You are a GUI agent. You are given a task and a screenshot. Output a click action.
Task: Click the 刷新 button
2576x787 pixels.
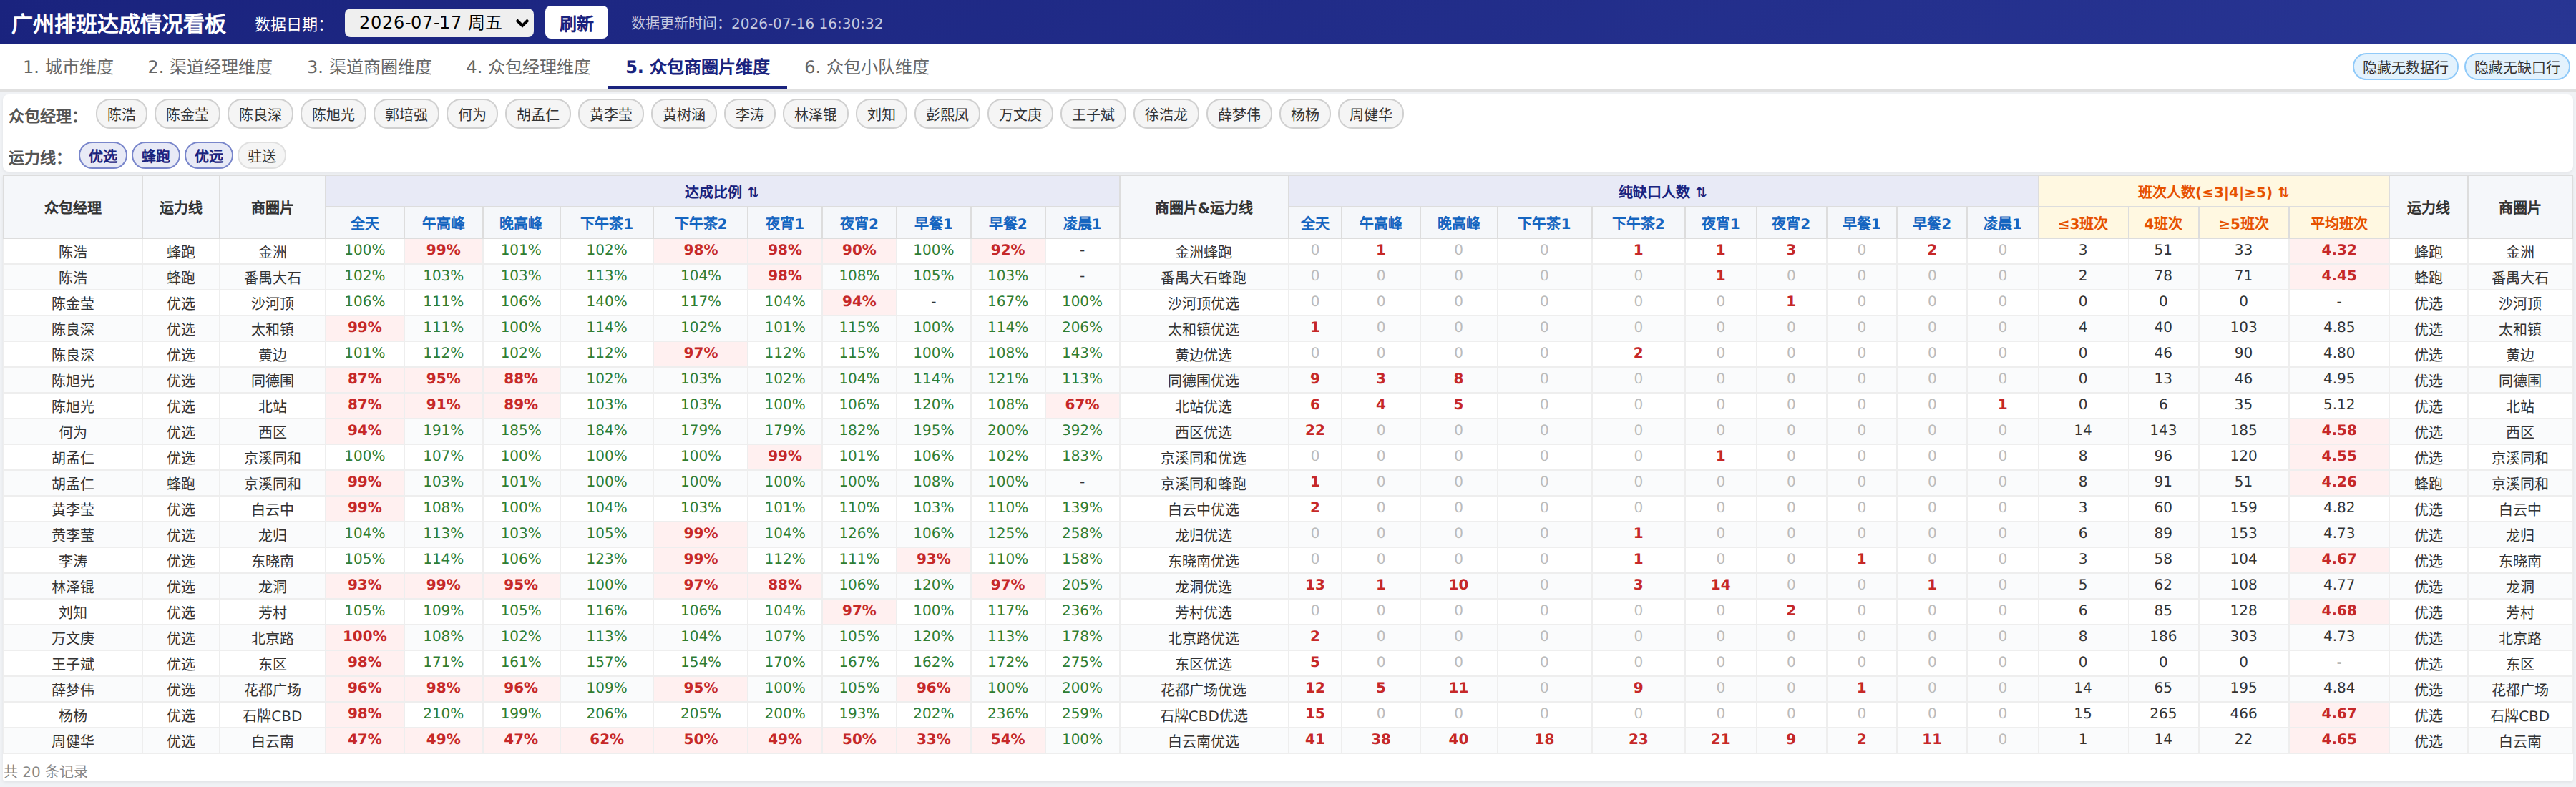[577, 22]
